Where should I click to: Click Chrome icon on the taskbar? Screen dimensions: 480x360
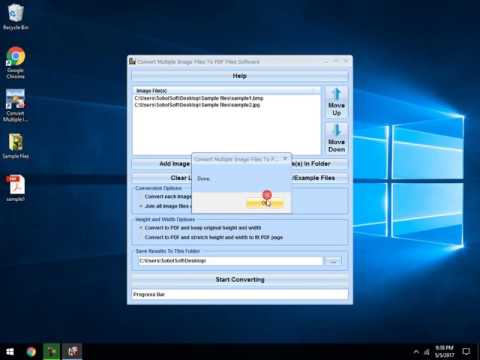point(31,352)
